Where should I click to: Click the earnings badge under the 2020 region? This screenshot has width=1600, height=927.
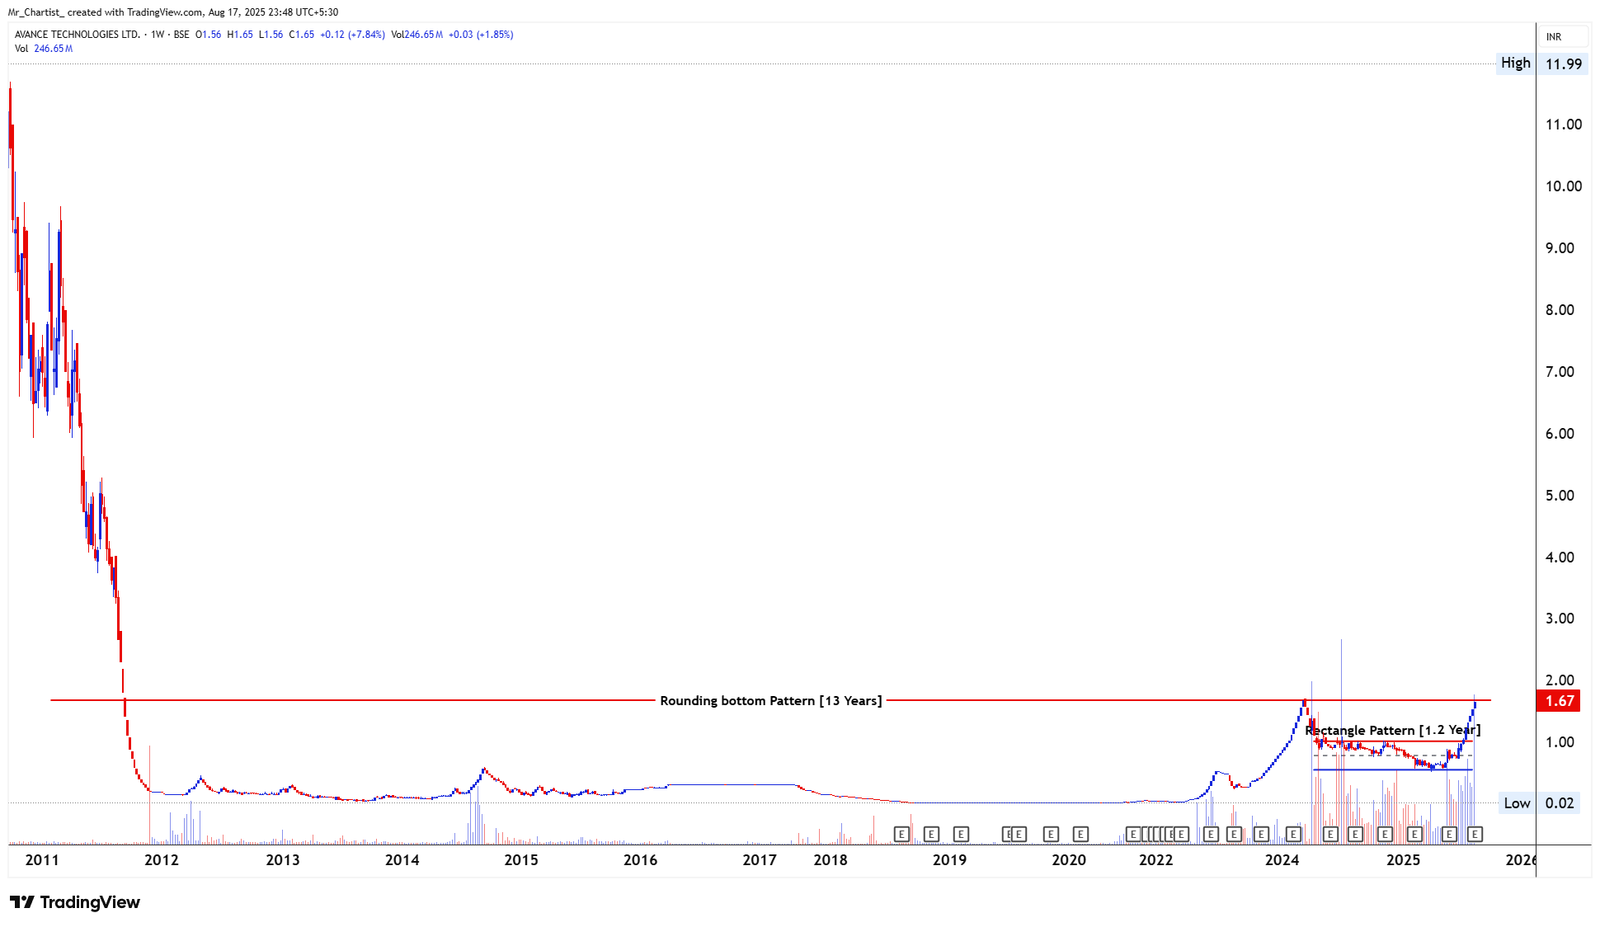(x=1080, y=833)
